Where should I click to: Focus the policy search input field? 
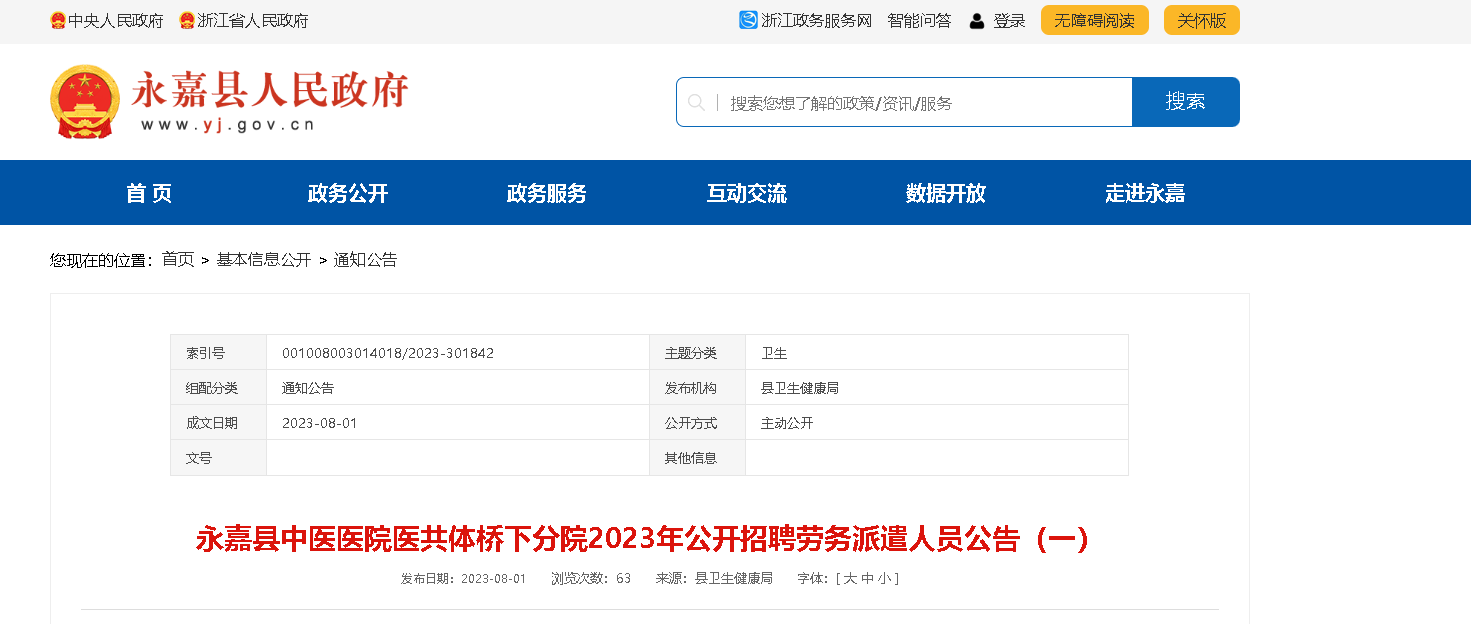pyautogui.click(x=925, y=103)
